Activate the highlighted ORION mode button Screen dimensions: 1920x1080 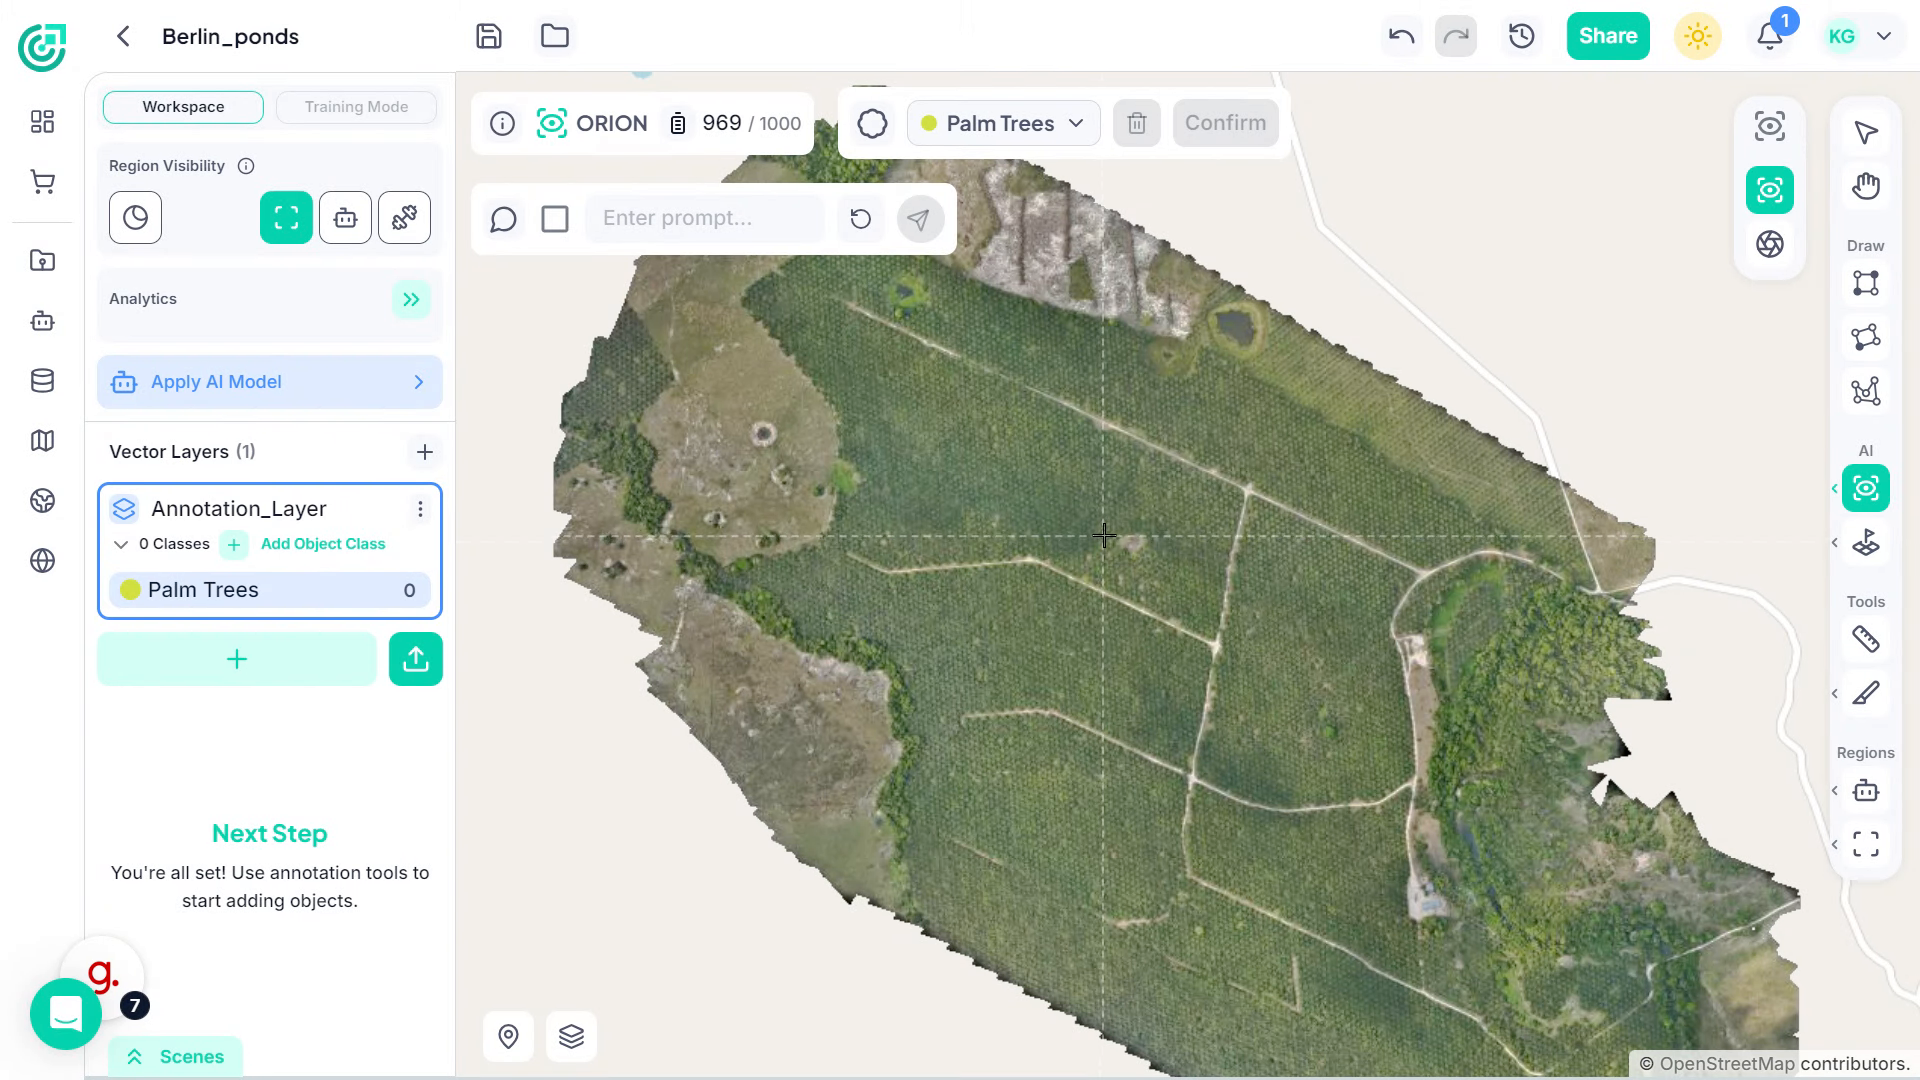1770,190
